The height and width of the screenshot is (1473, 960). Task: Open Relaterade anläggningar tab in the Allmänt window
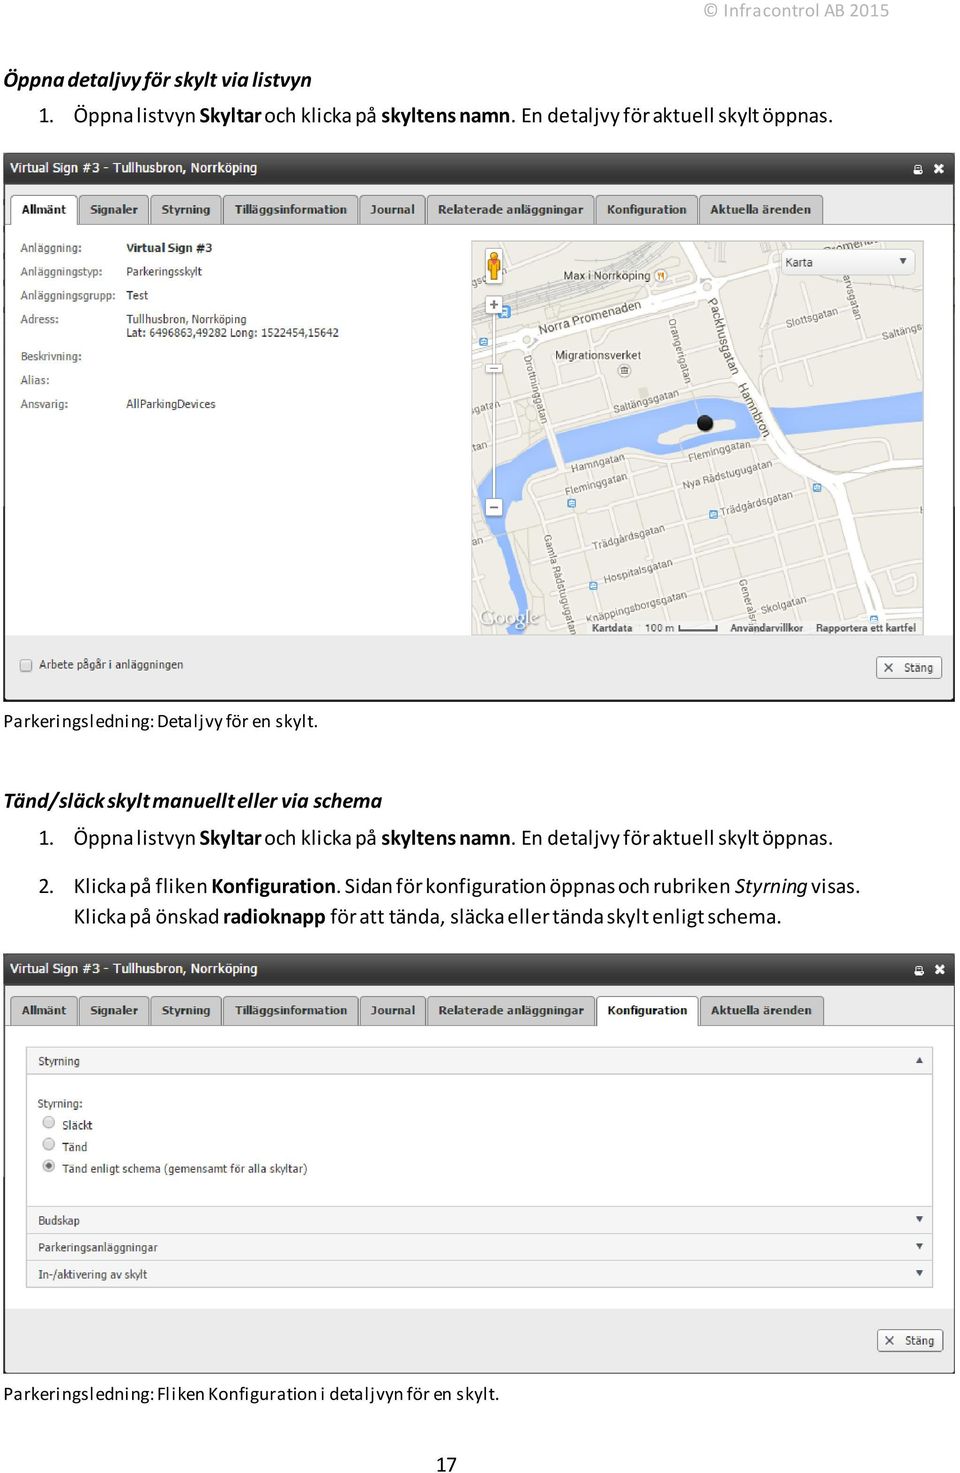click(510, 210)
